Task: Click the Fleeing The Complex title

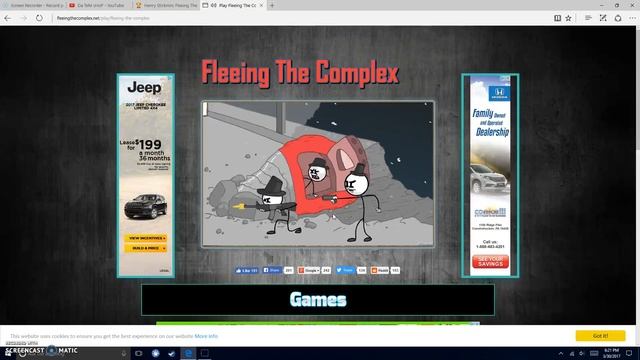Action: click(x=300, y=73)
